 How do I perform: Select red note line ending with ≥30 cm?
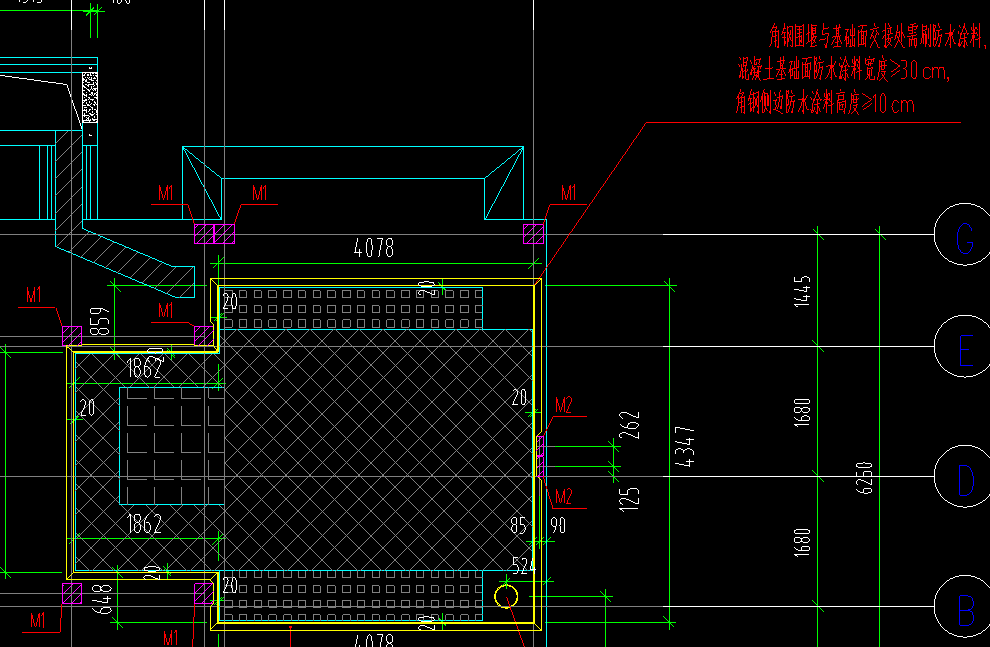[x=844, y=71]
